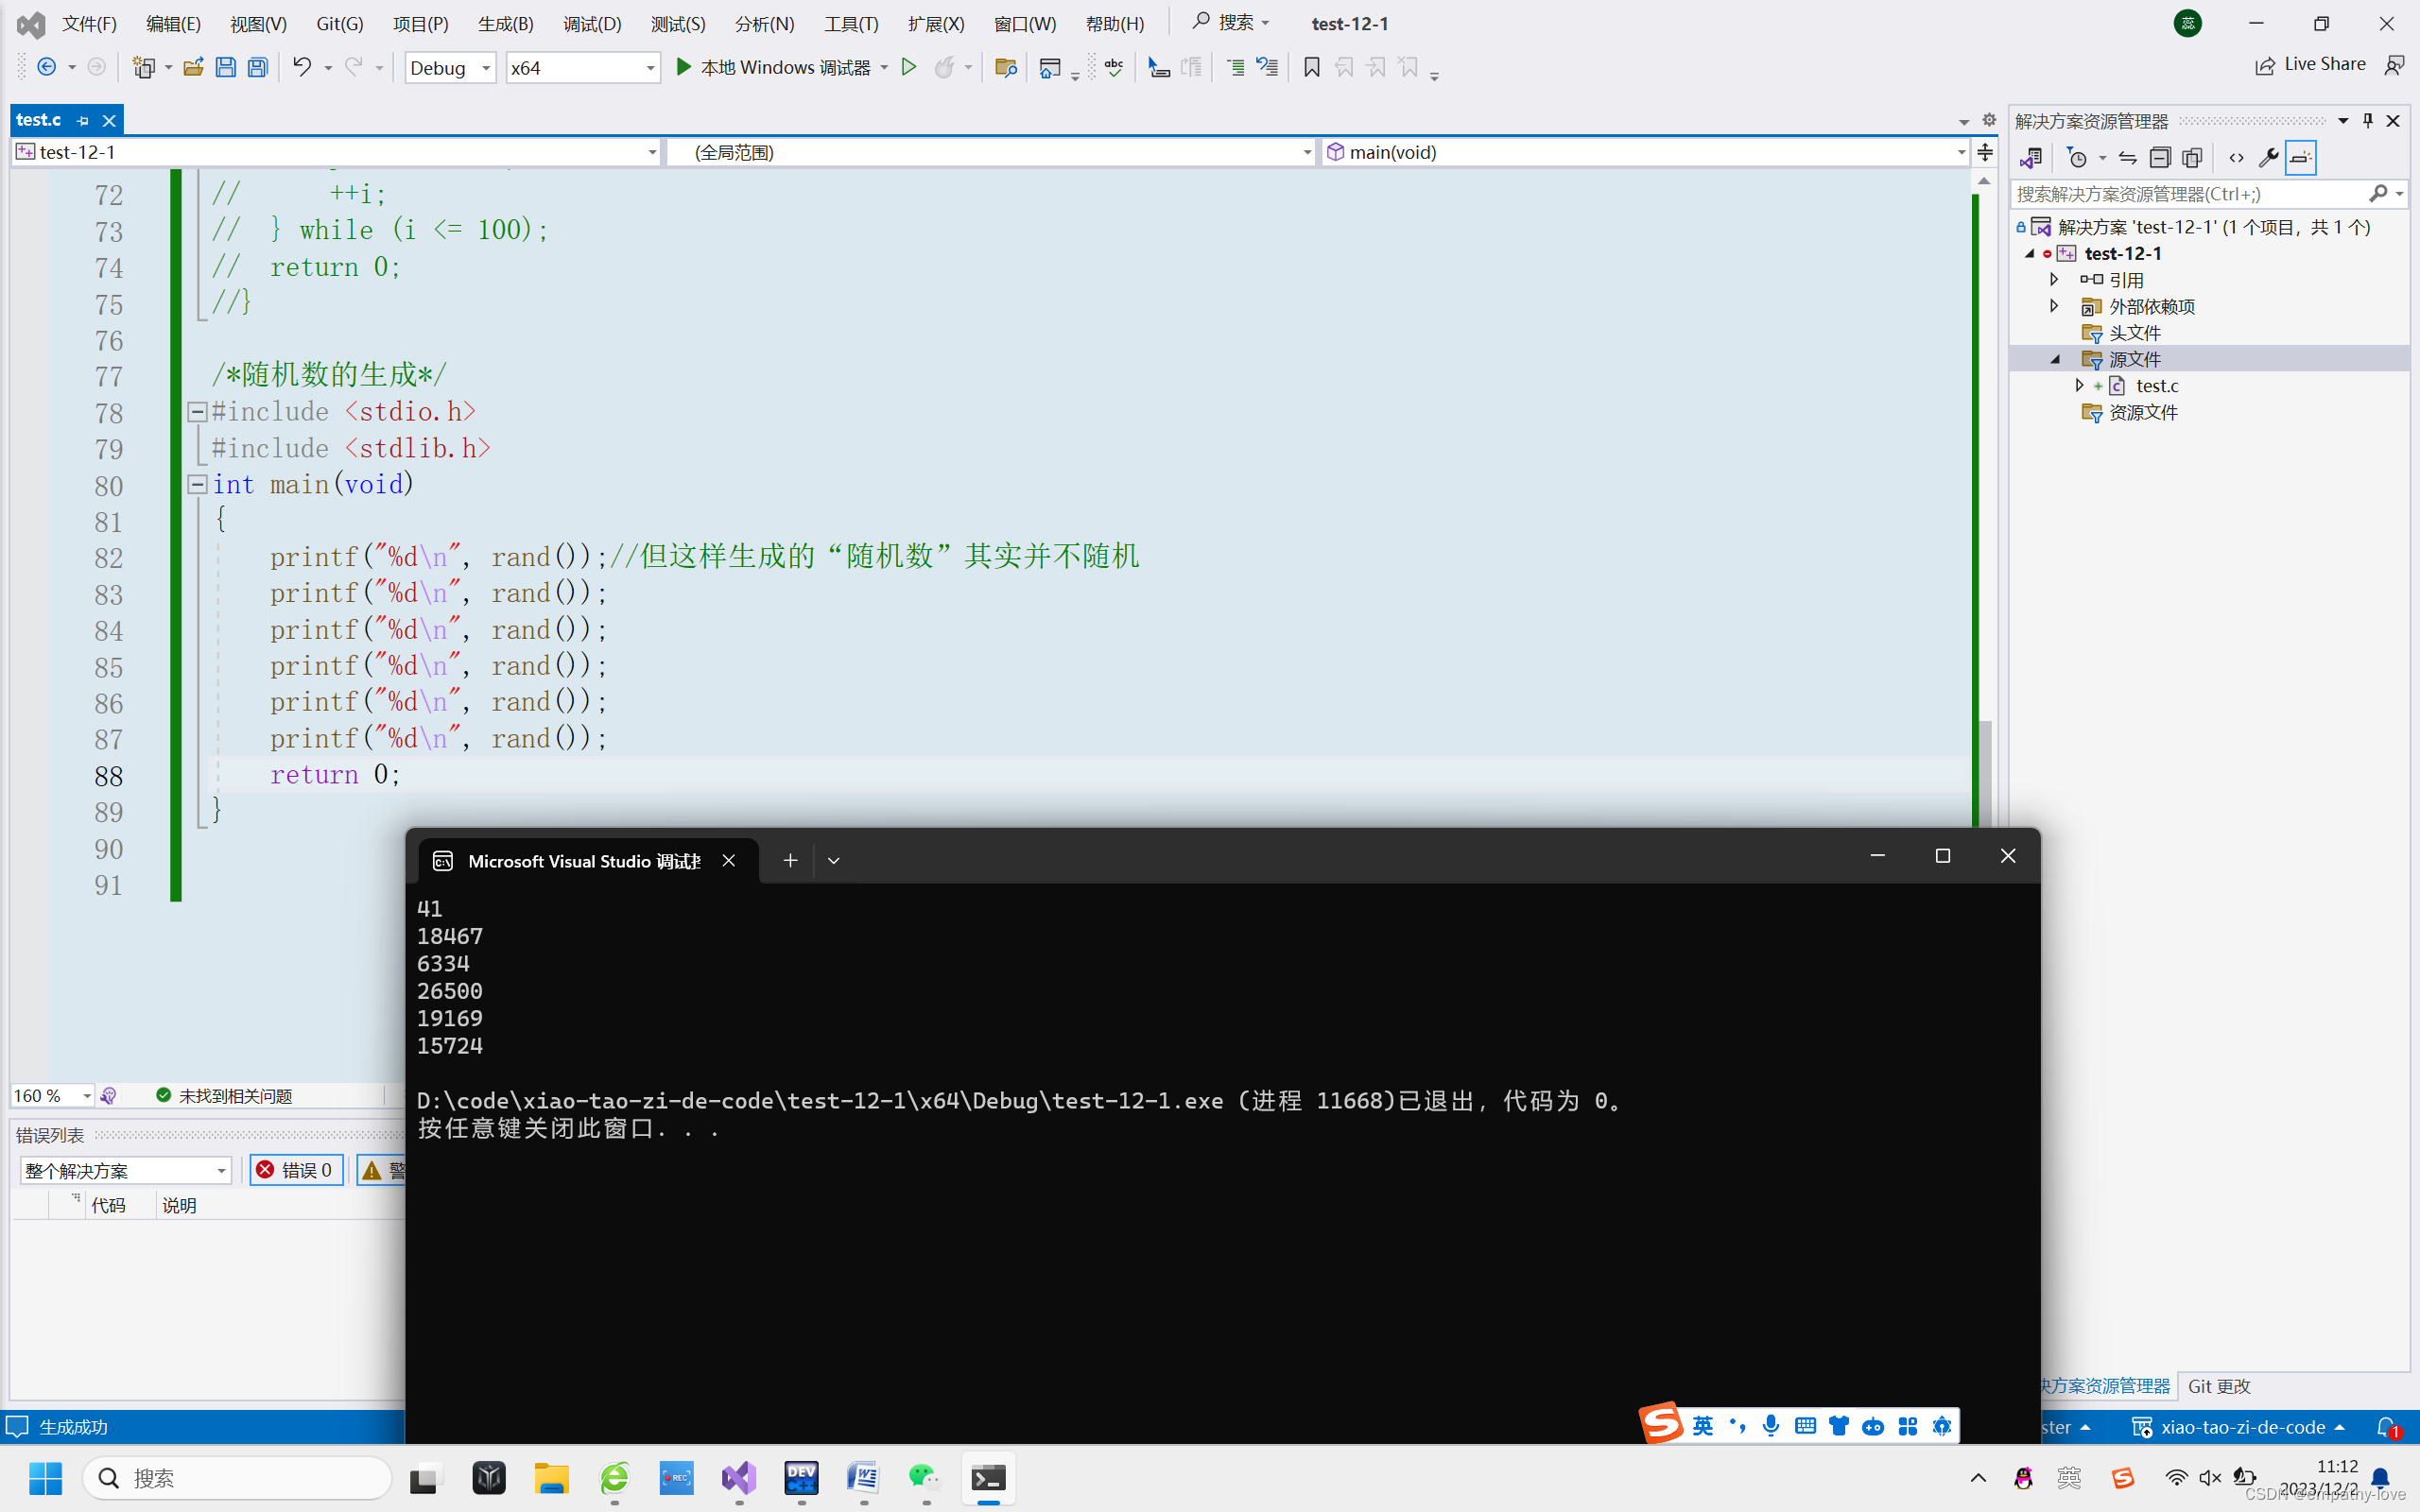Start without debugging using the green outline arrow
The image size is (2420, 1512).
pos(908,67)
